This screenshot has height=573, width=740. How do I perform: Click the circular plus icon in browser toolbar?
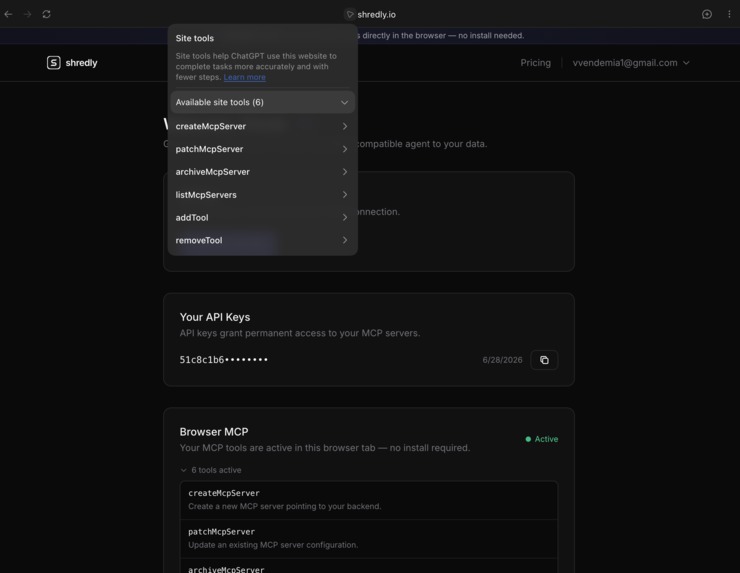[706, 14]
